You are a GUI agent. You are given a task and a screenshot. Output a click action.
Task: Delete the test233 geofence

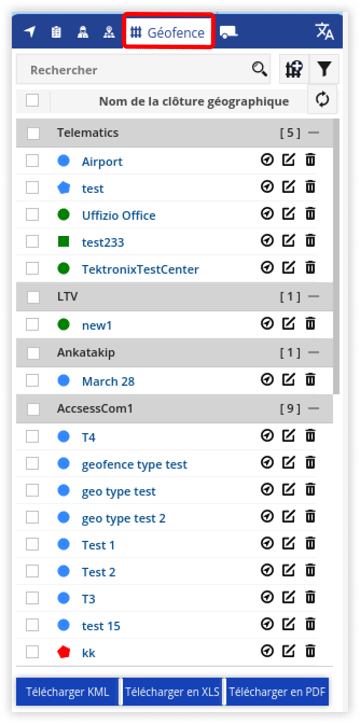click(311, 241)
